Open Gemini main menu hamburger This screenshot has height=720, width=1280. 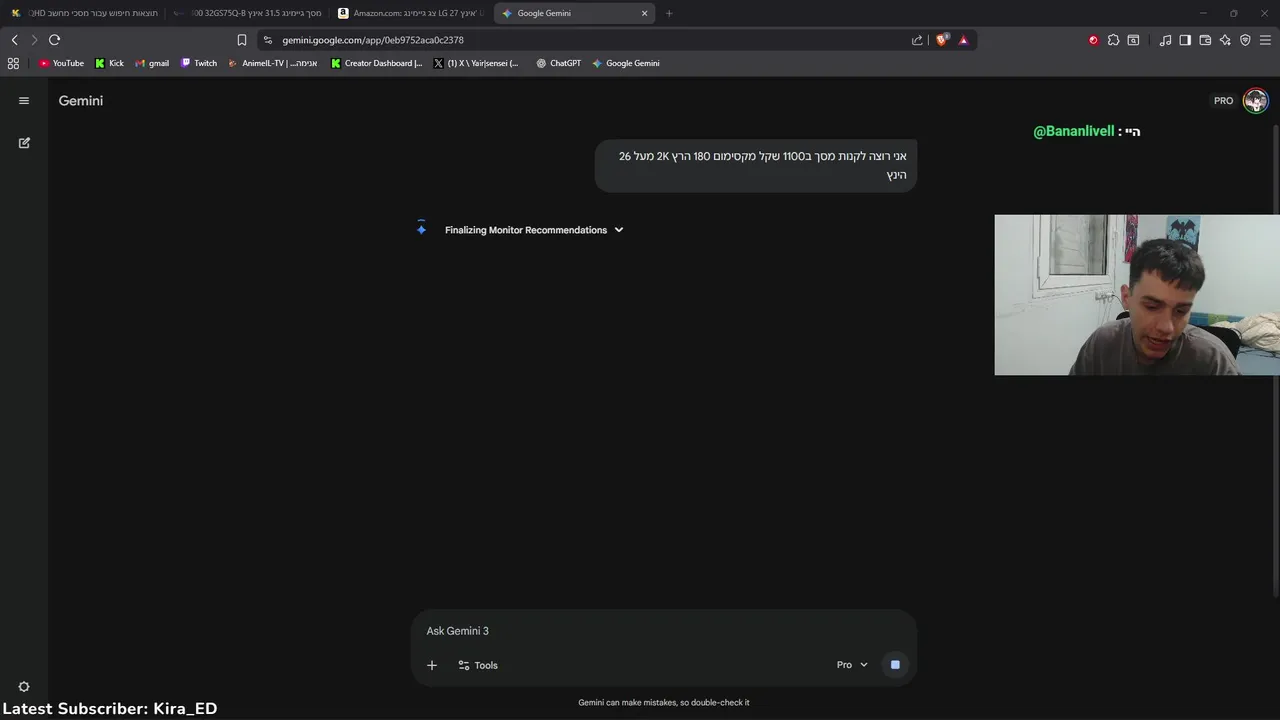pyautogui.click(x=24, y=101)
